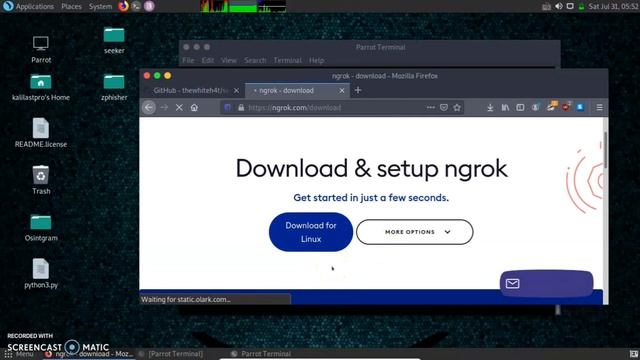Open page actions three-dot menu
The width and height of the screenshot is (640, 360).
pyautogui.click(x=430, y=107)
